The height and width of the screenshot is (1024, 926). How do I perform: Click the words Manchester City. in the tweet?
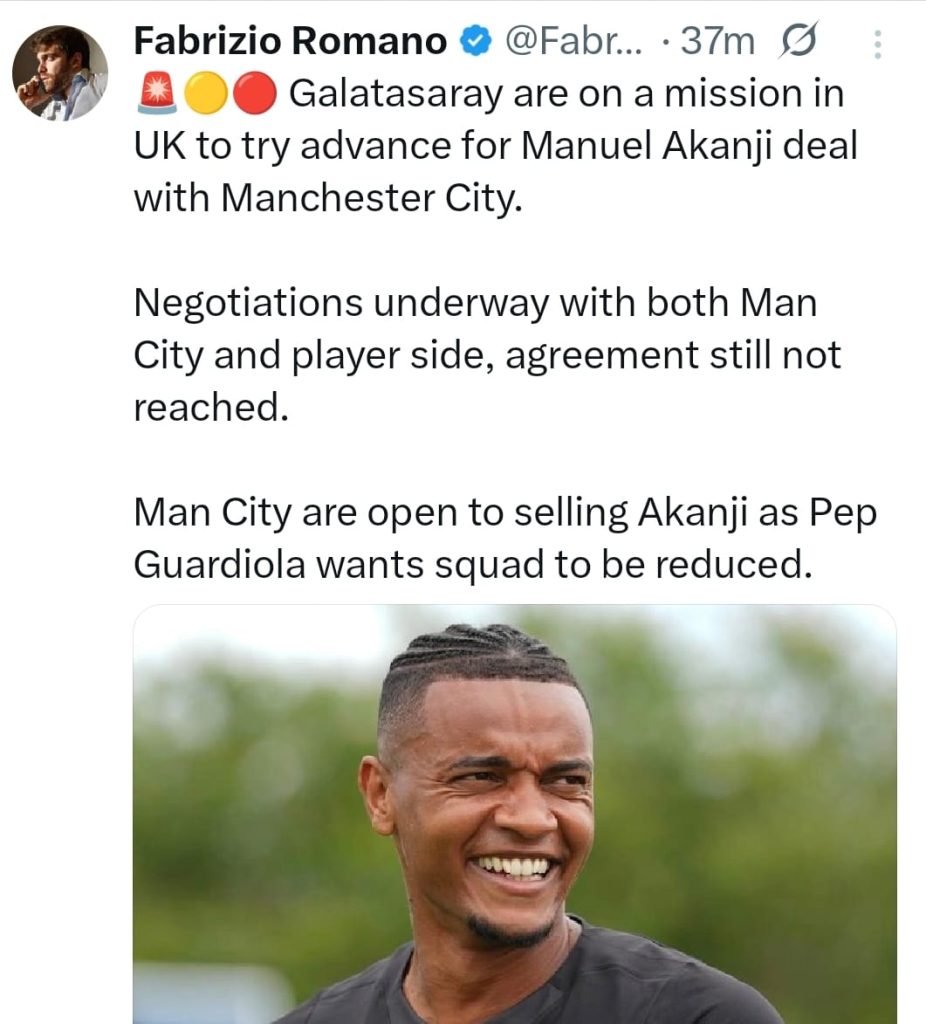pos(372,198)
